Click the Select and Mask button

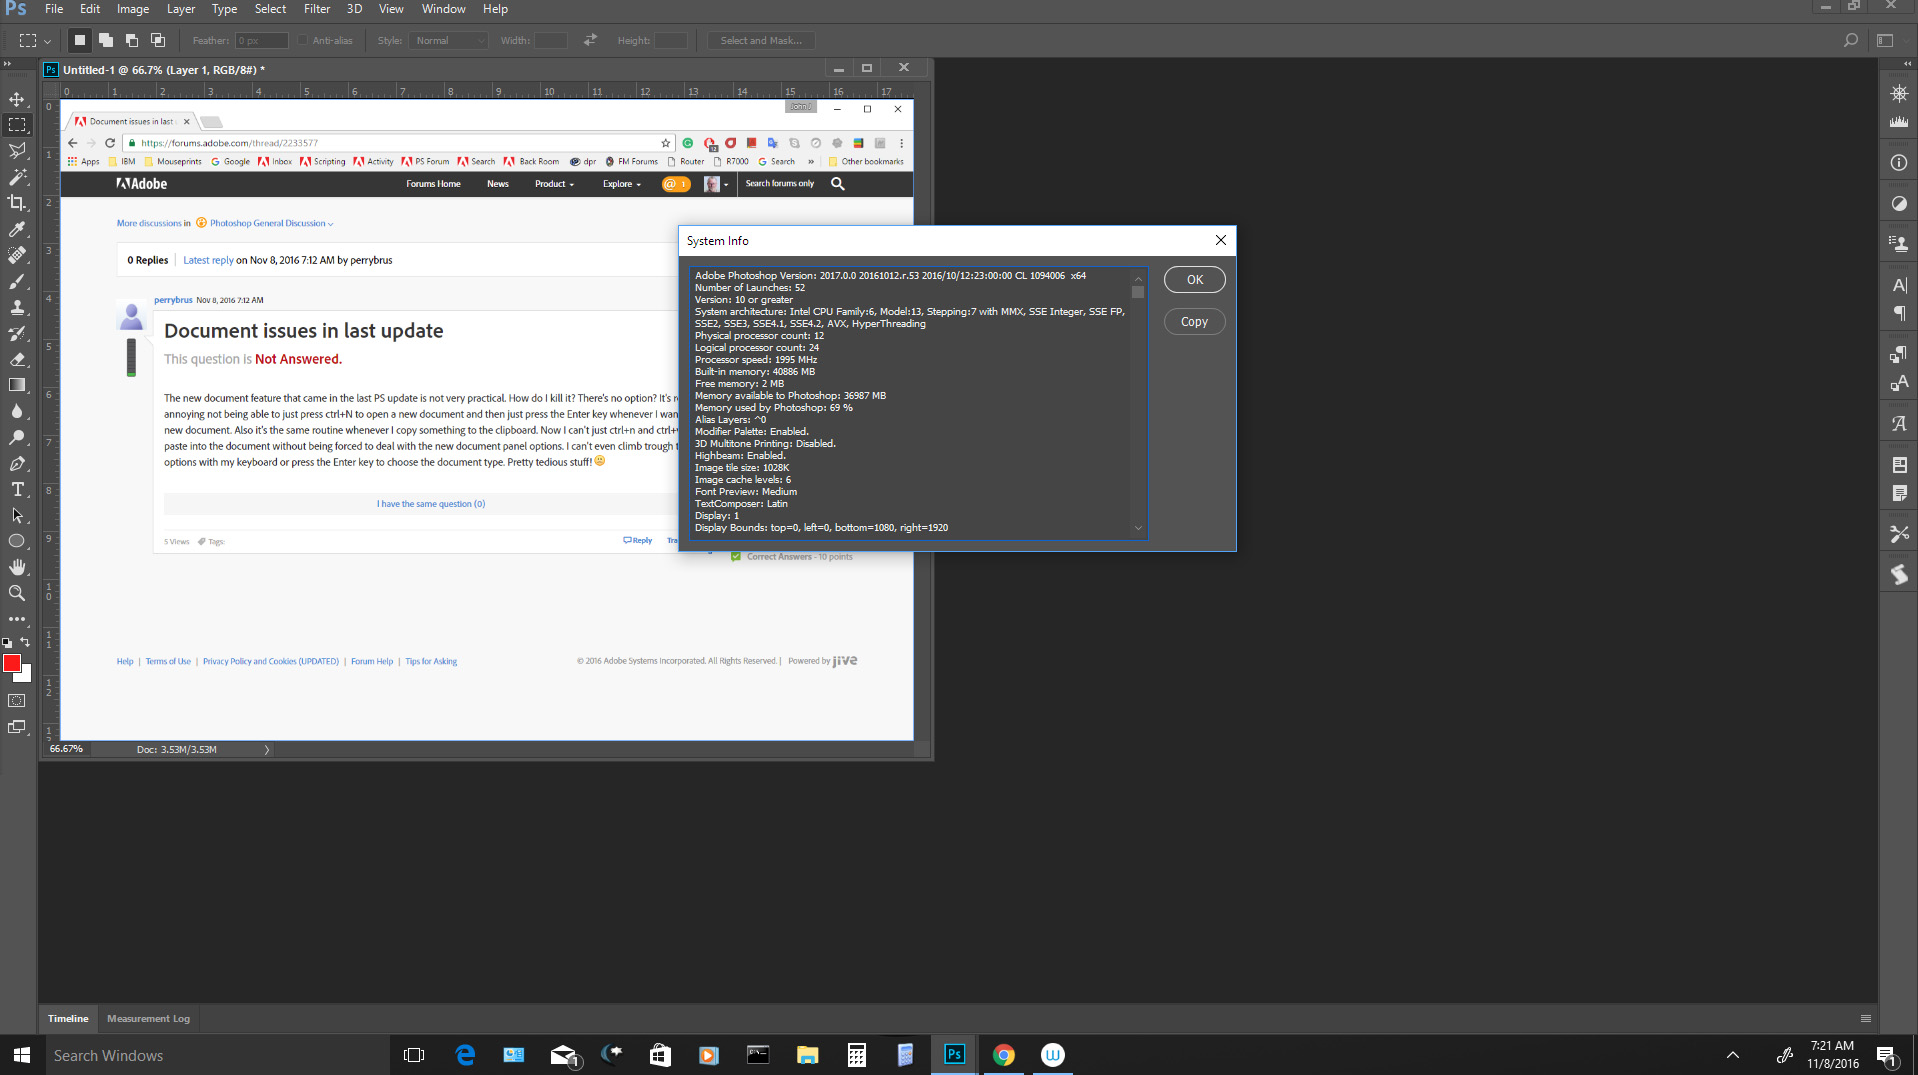[x=761, y=41]
